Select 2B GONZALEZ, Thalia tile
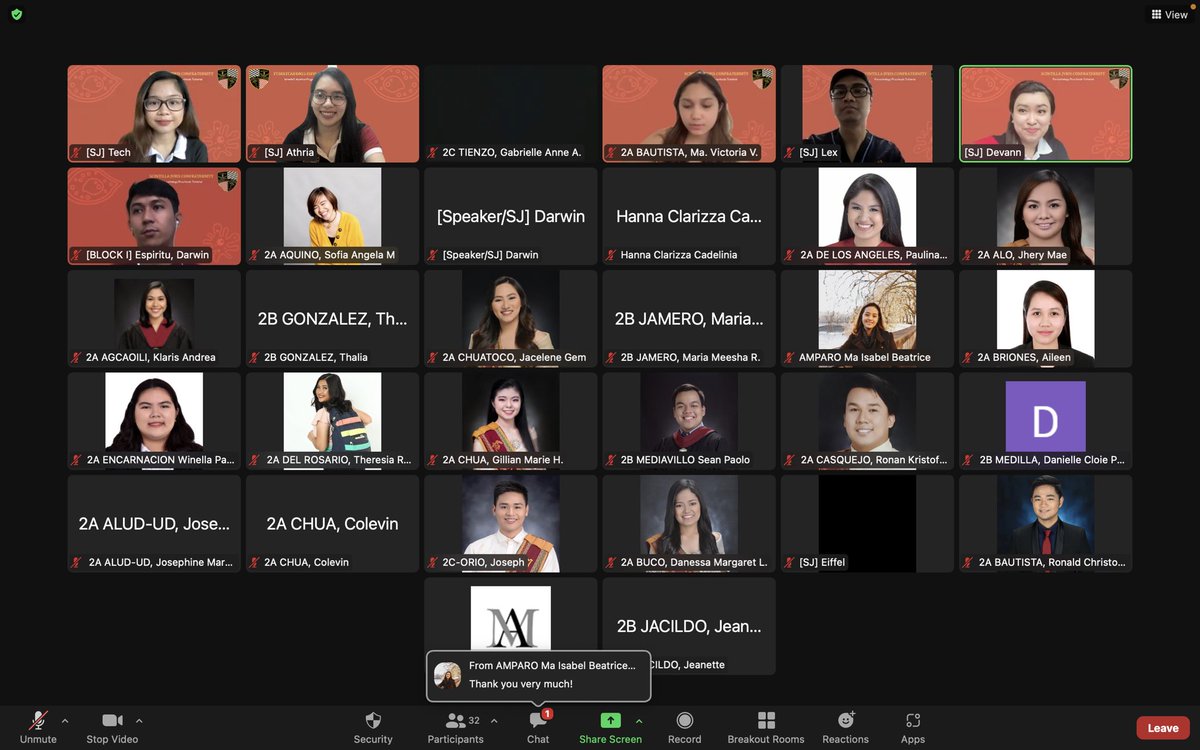The height and width of the screenshot is (750, 1200). pyautogui.click(x=332, y=319)
